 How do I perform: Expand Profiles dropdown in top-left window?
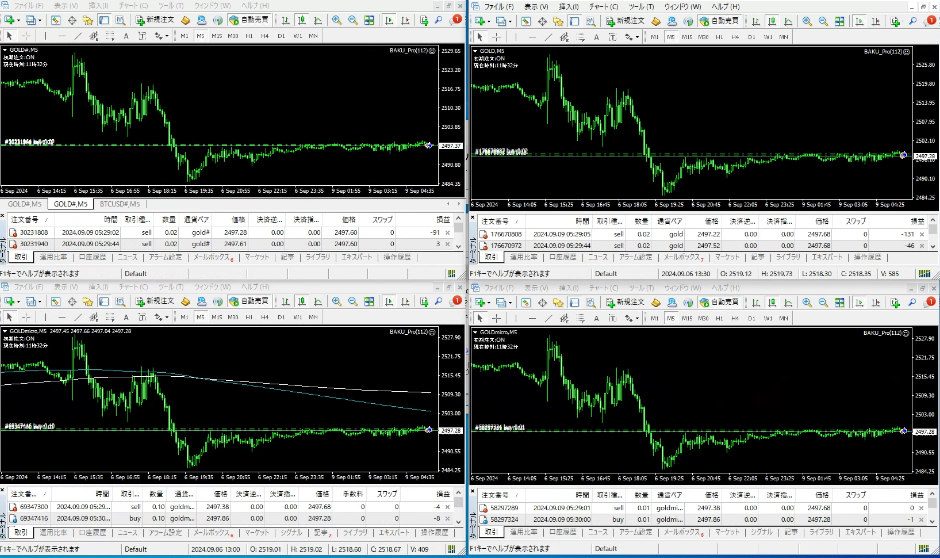click(x=40, y=20)
